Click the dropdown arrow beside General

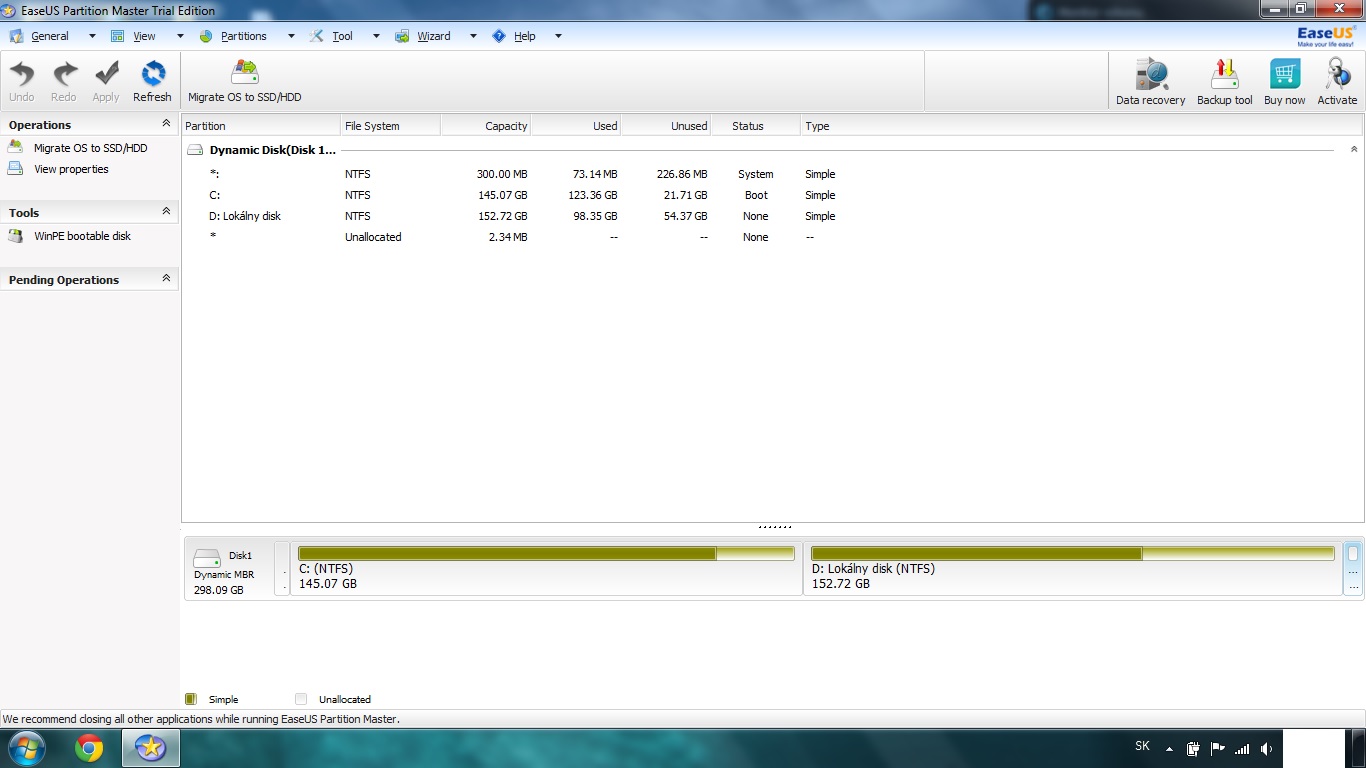92,36
